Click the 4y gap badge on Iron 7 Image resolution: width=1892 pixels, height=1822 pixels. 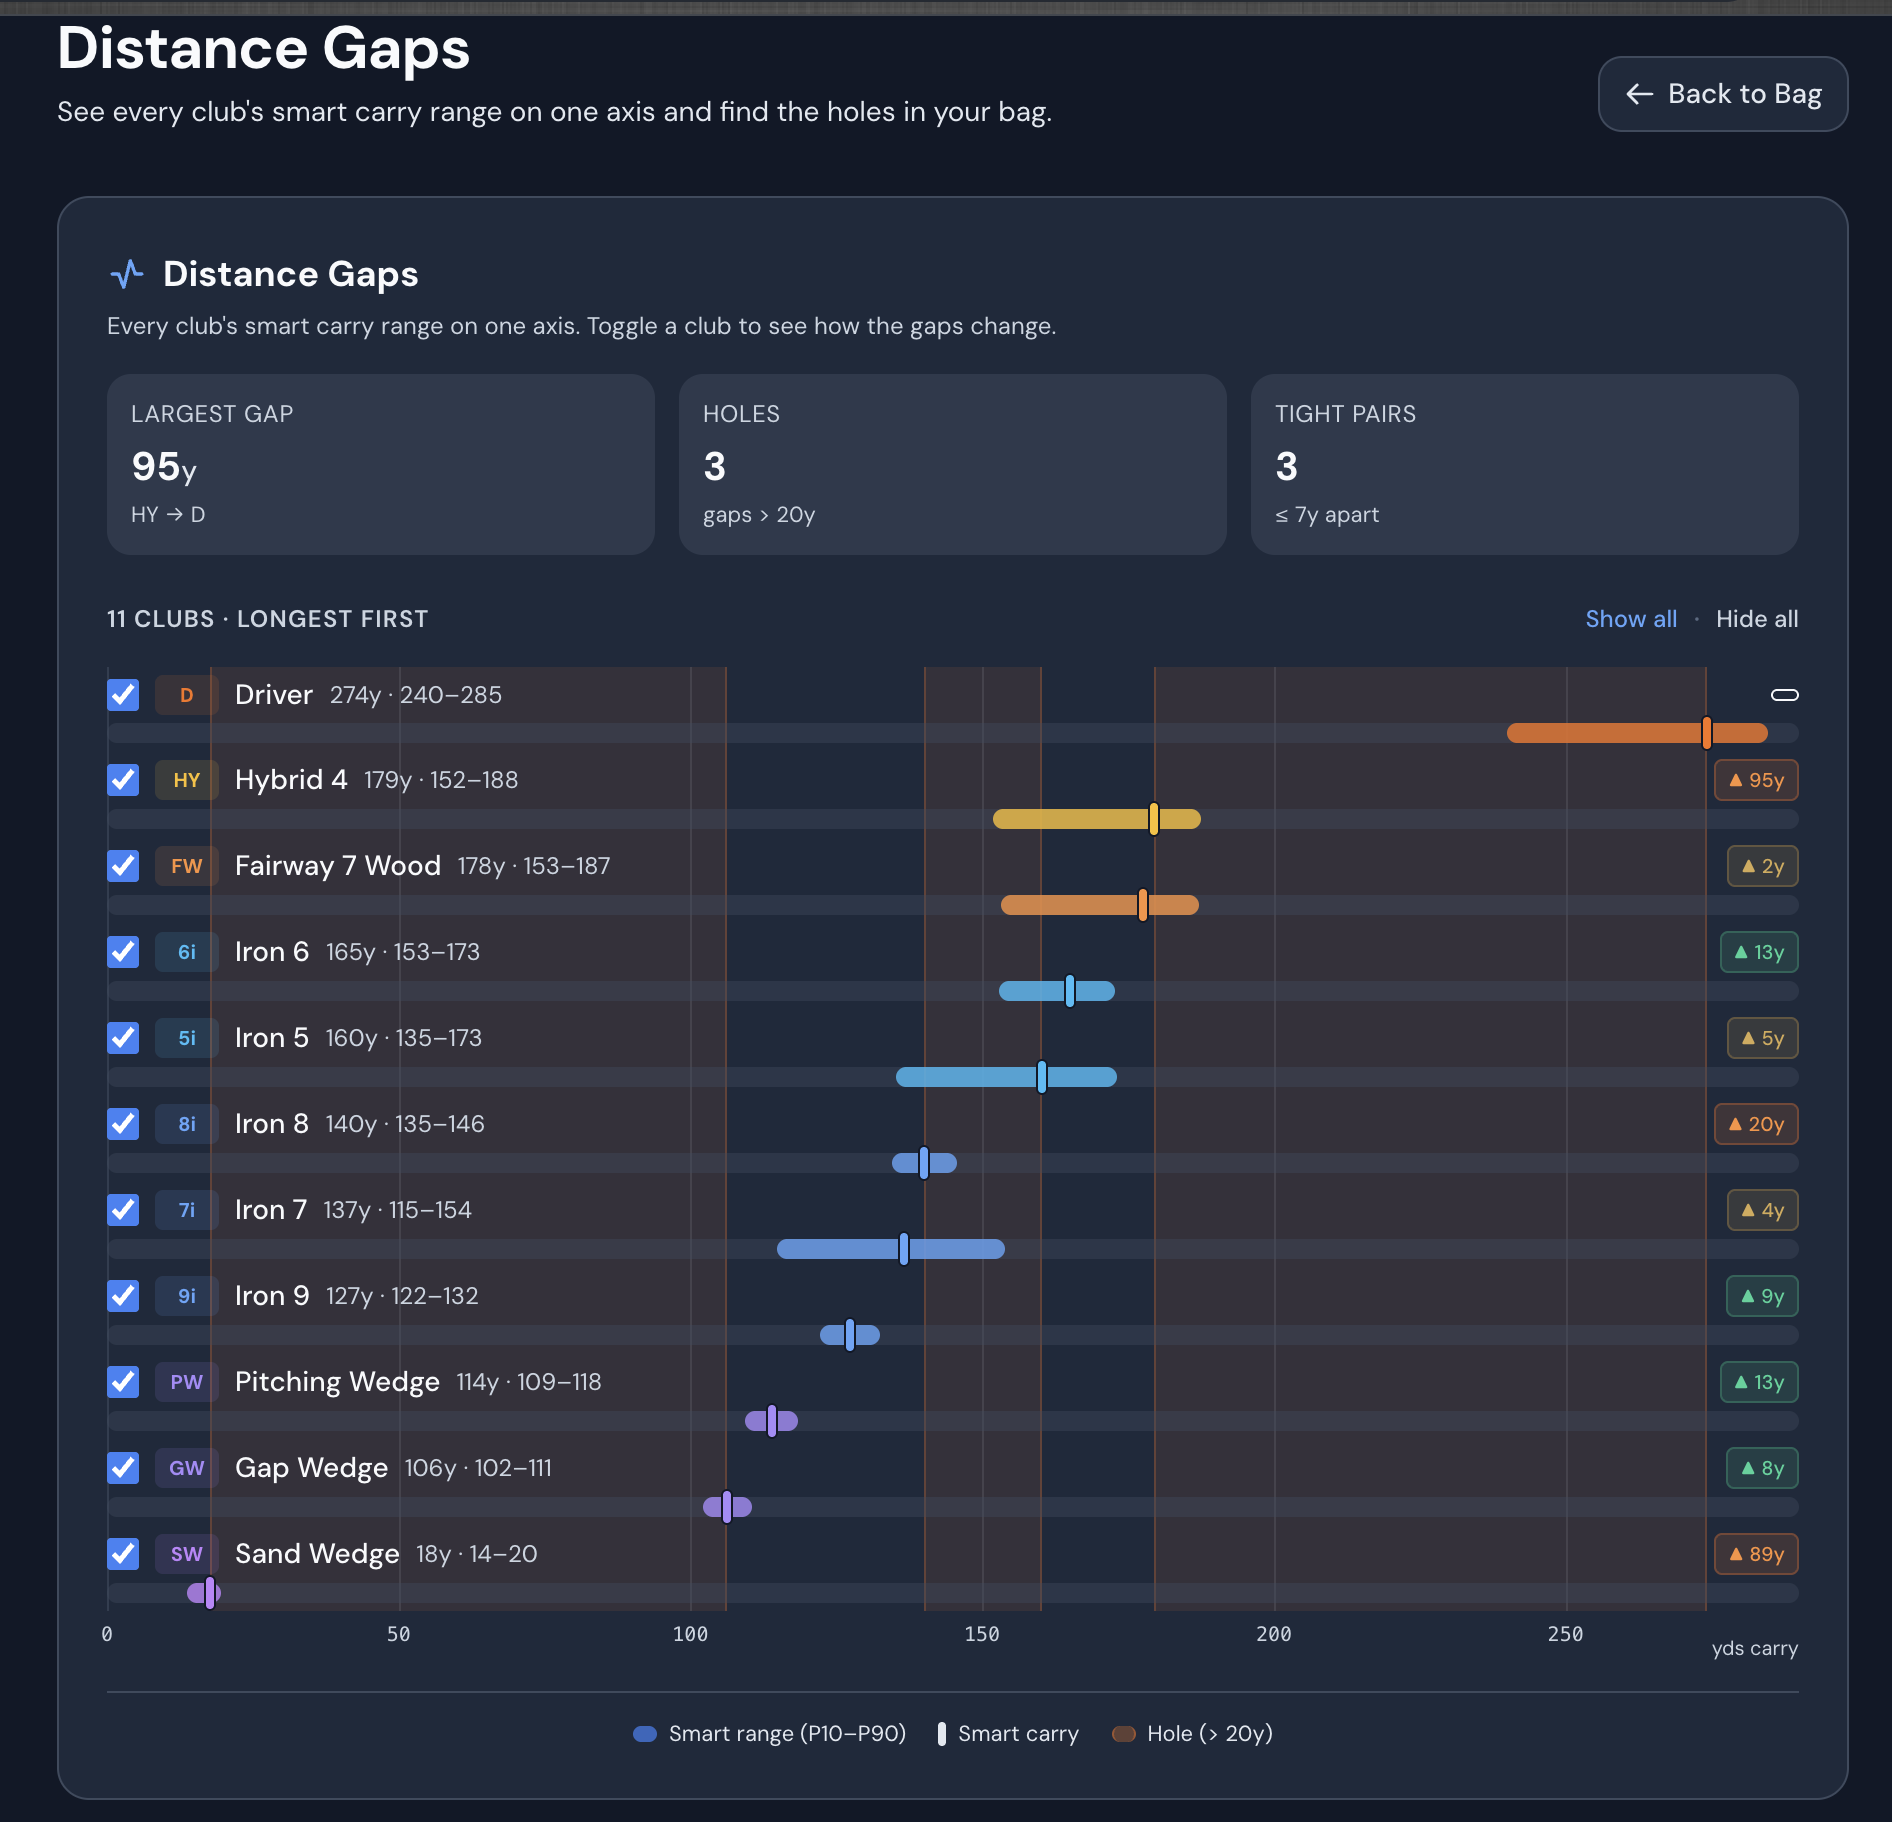pos(1762,1211)
